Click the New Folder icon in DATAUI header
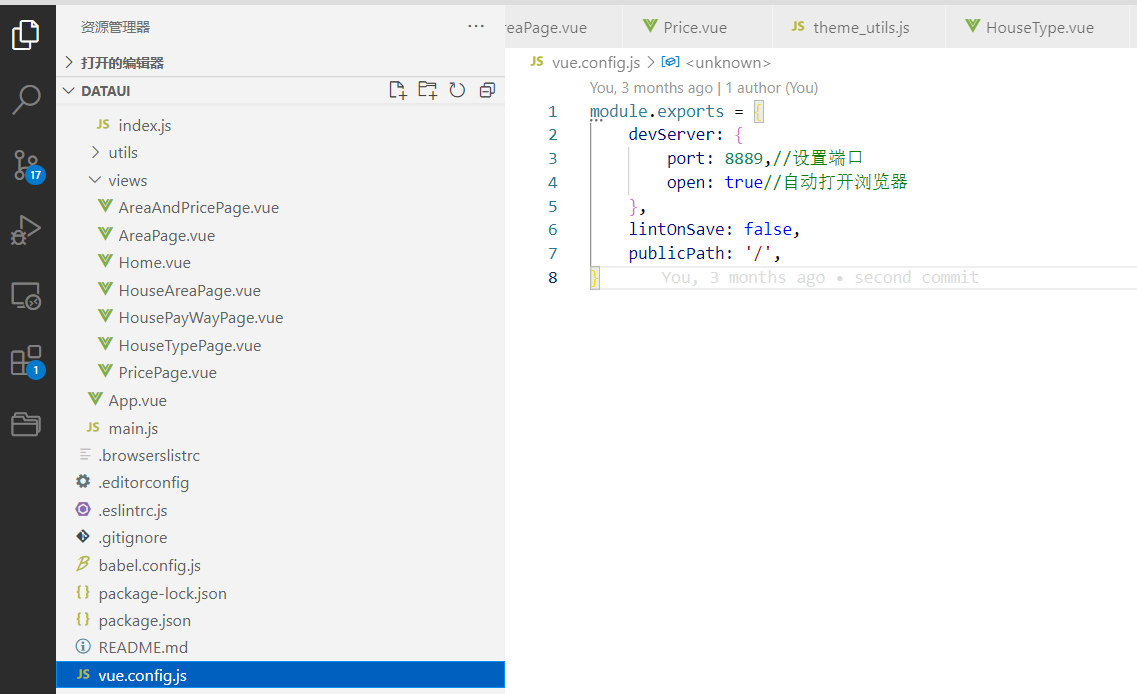1137x694 pixels. [428, 90]
